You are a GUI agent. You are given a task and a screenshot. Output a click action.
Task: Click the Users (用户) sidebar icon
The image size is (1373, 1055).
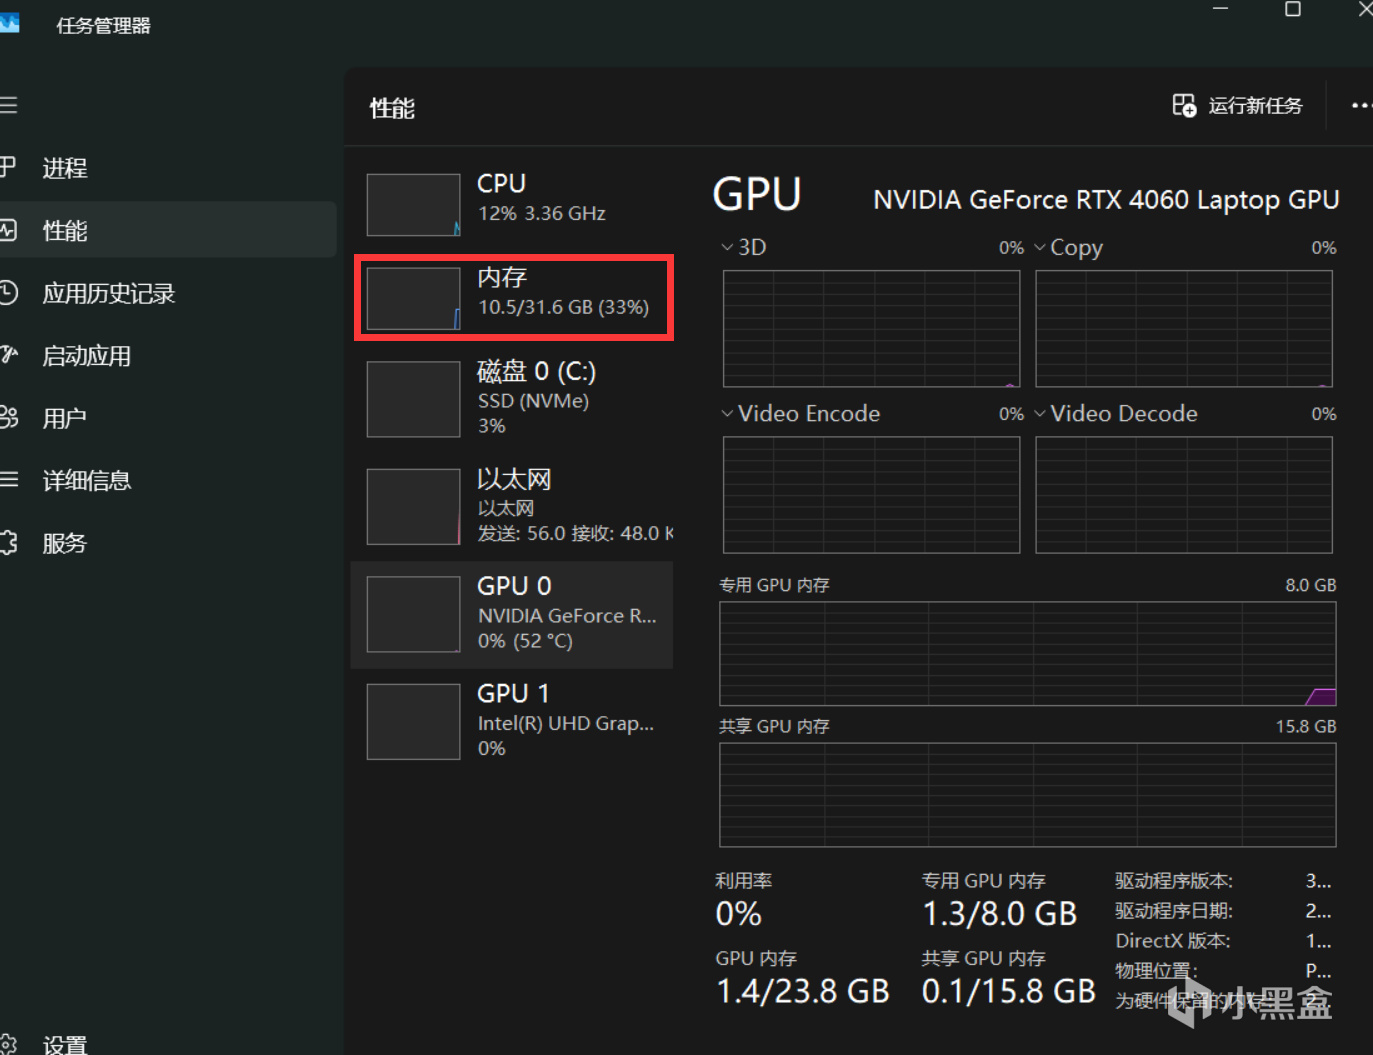point(9,418)
